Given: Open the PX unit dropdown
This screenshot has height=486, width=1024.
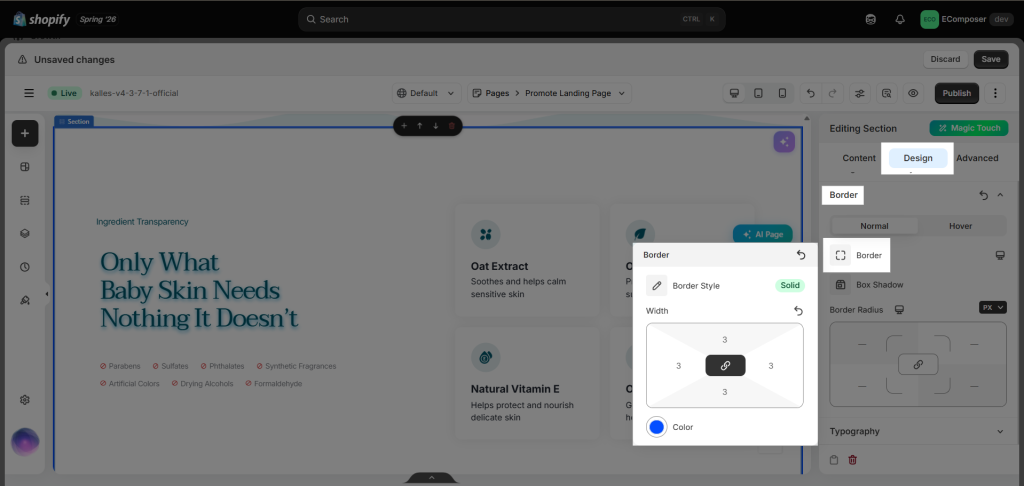Looking at the screenshot, I should (x=993, y=307).
